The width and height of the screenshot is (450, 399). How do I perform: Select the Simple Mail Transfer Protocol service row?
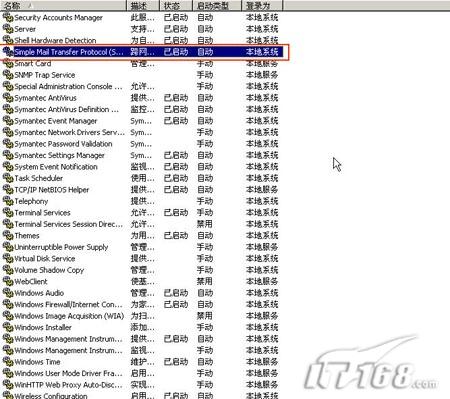[143, 52]
